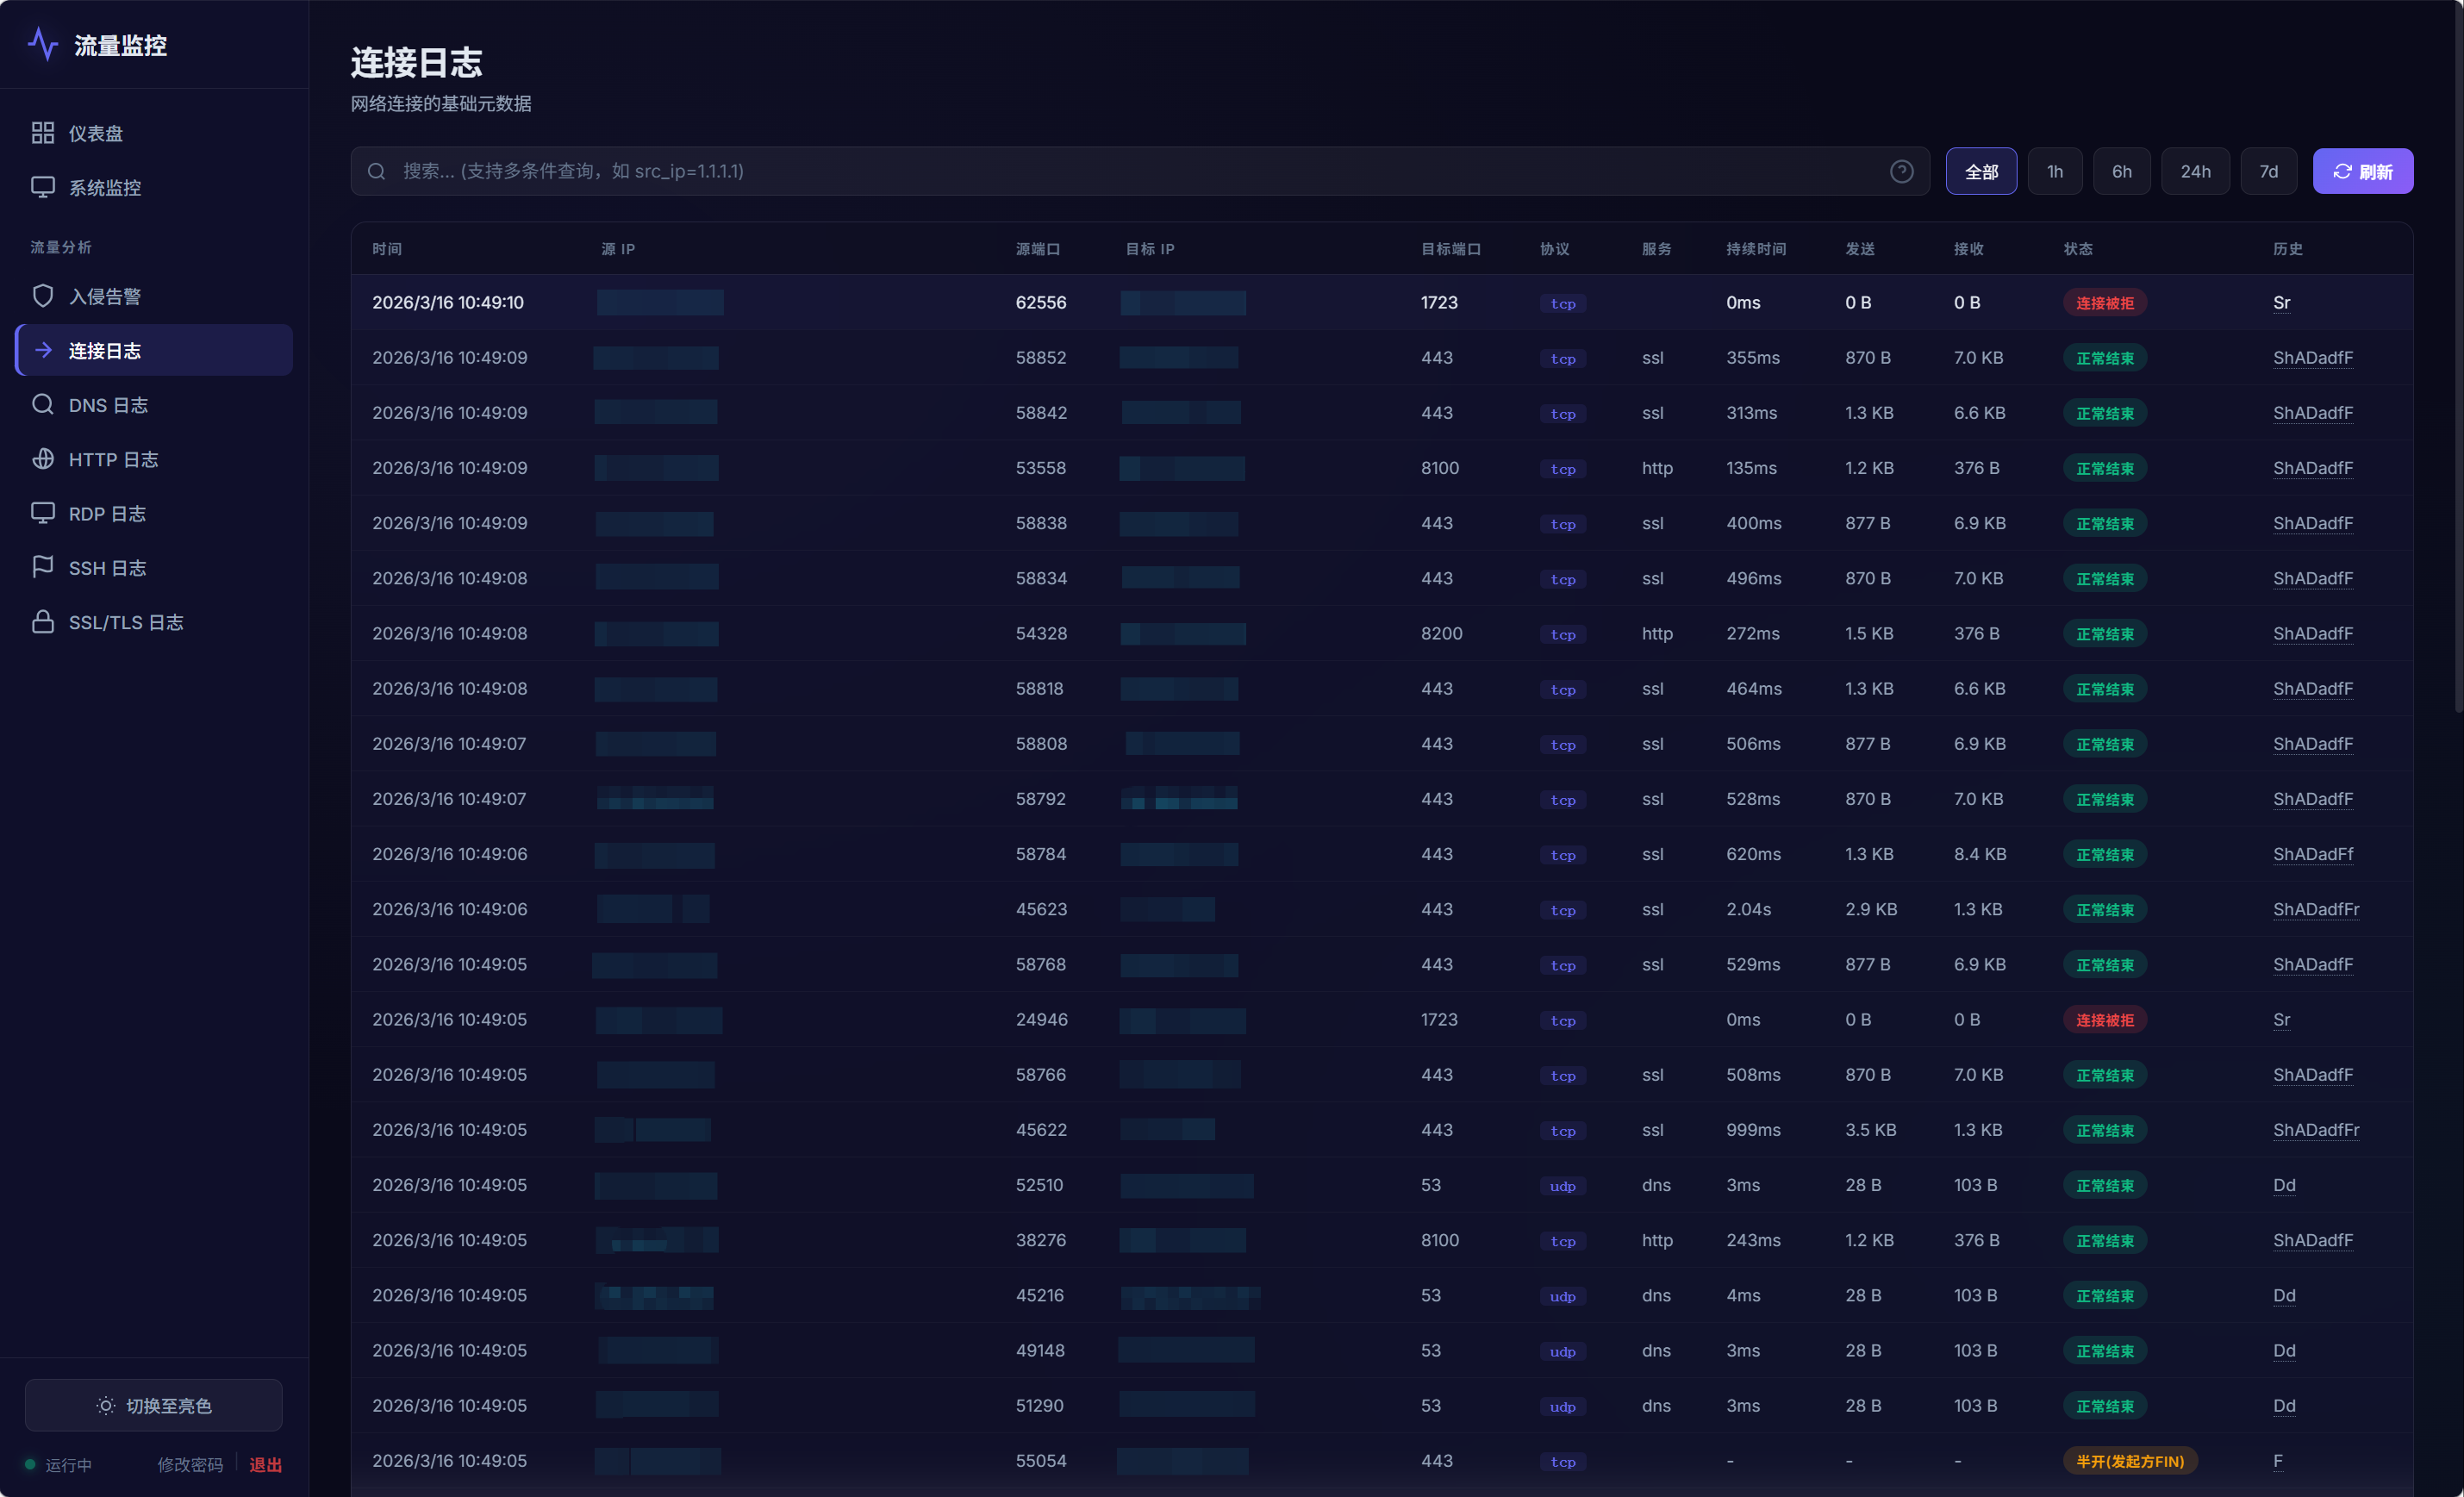This screenshot has width=2464, height=1497.
Task: Click the search help question mark icon
Action: pyautogui.click(x=1901, y=171)
